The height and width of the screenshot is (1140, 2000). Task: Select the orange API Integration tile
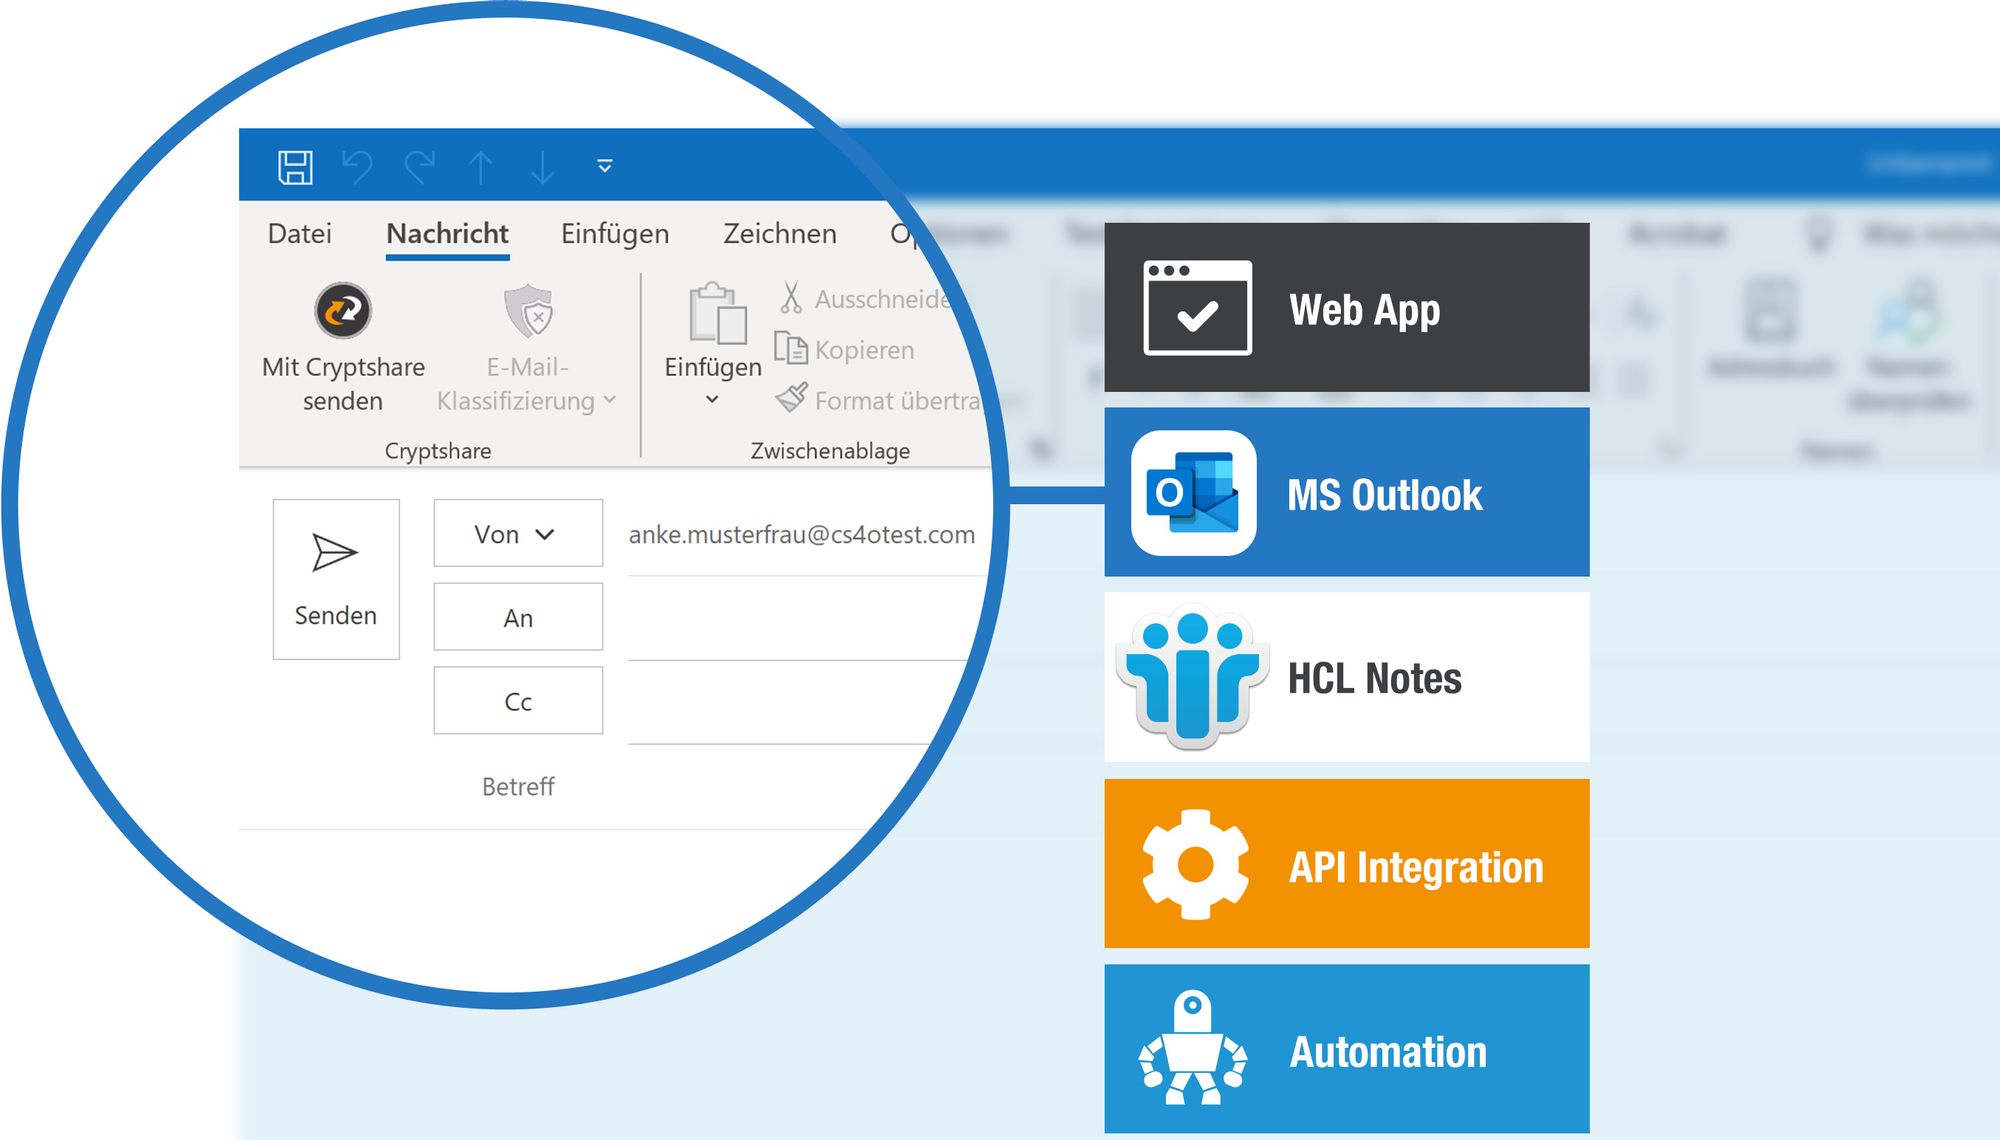[1346, 865]
